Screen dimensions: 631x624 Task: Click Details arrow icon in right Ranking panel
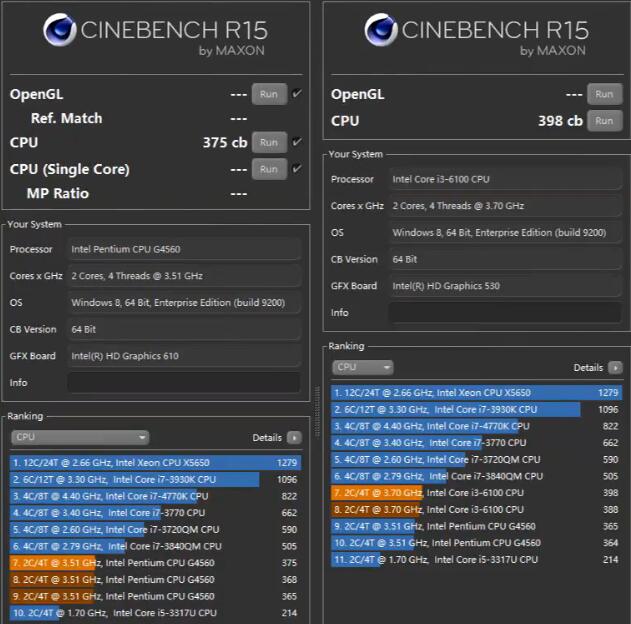pos(615,368)
